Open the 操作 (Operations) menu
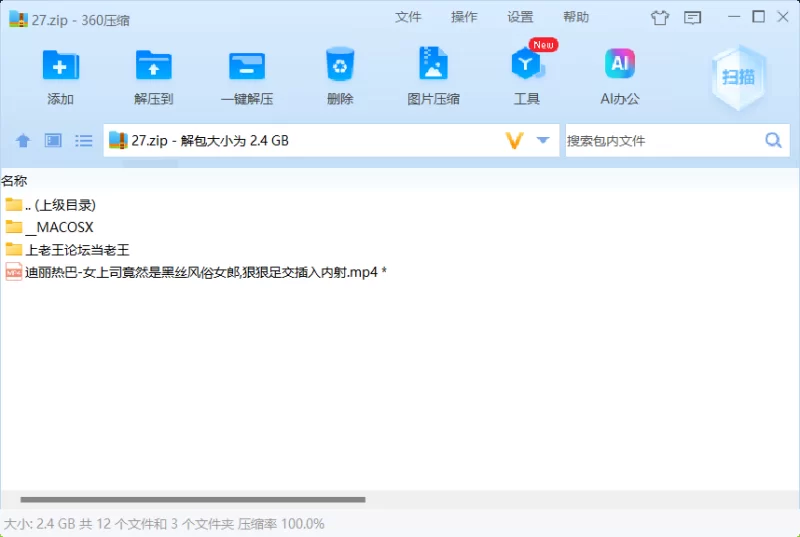The height and width of the screenshot is (537, 800). pyautogui.click(x=464, y=17)
